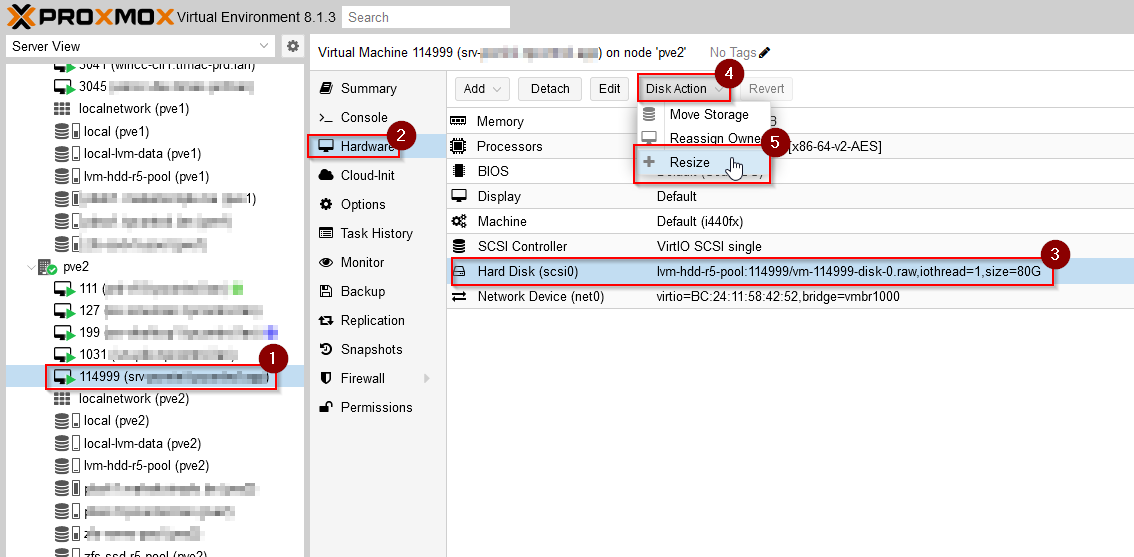Open the Task History tab
Viewport: 1134px width, 557px height.
point(376,233)
